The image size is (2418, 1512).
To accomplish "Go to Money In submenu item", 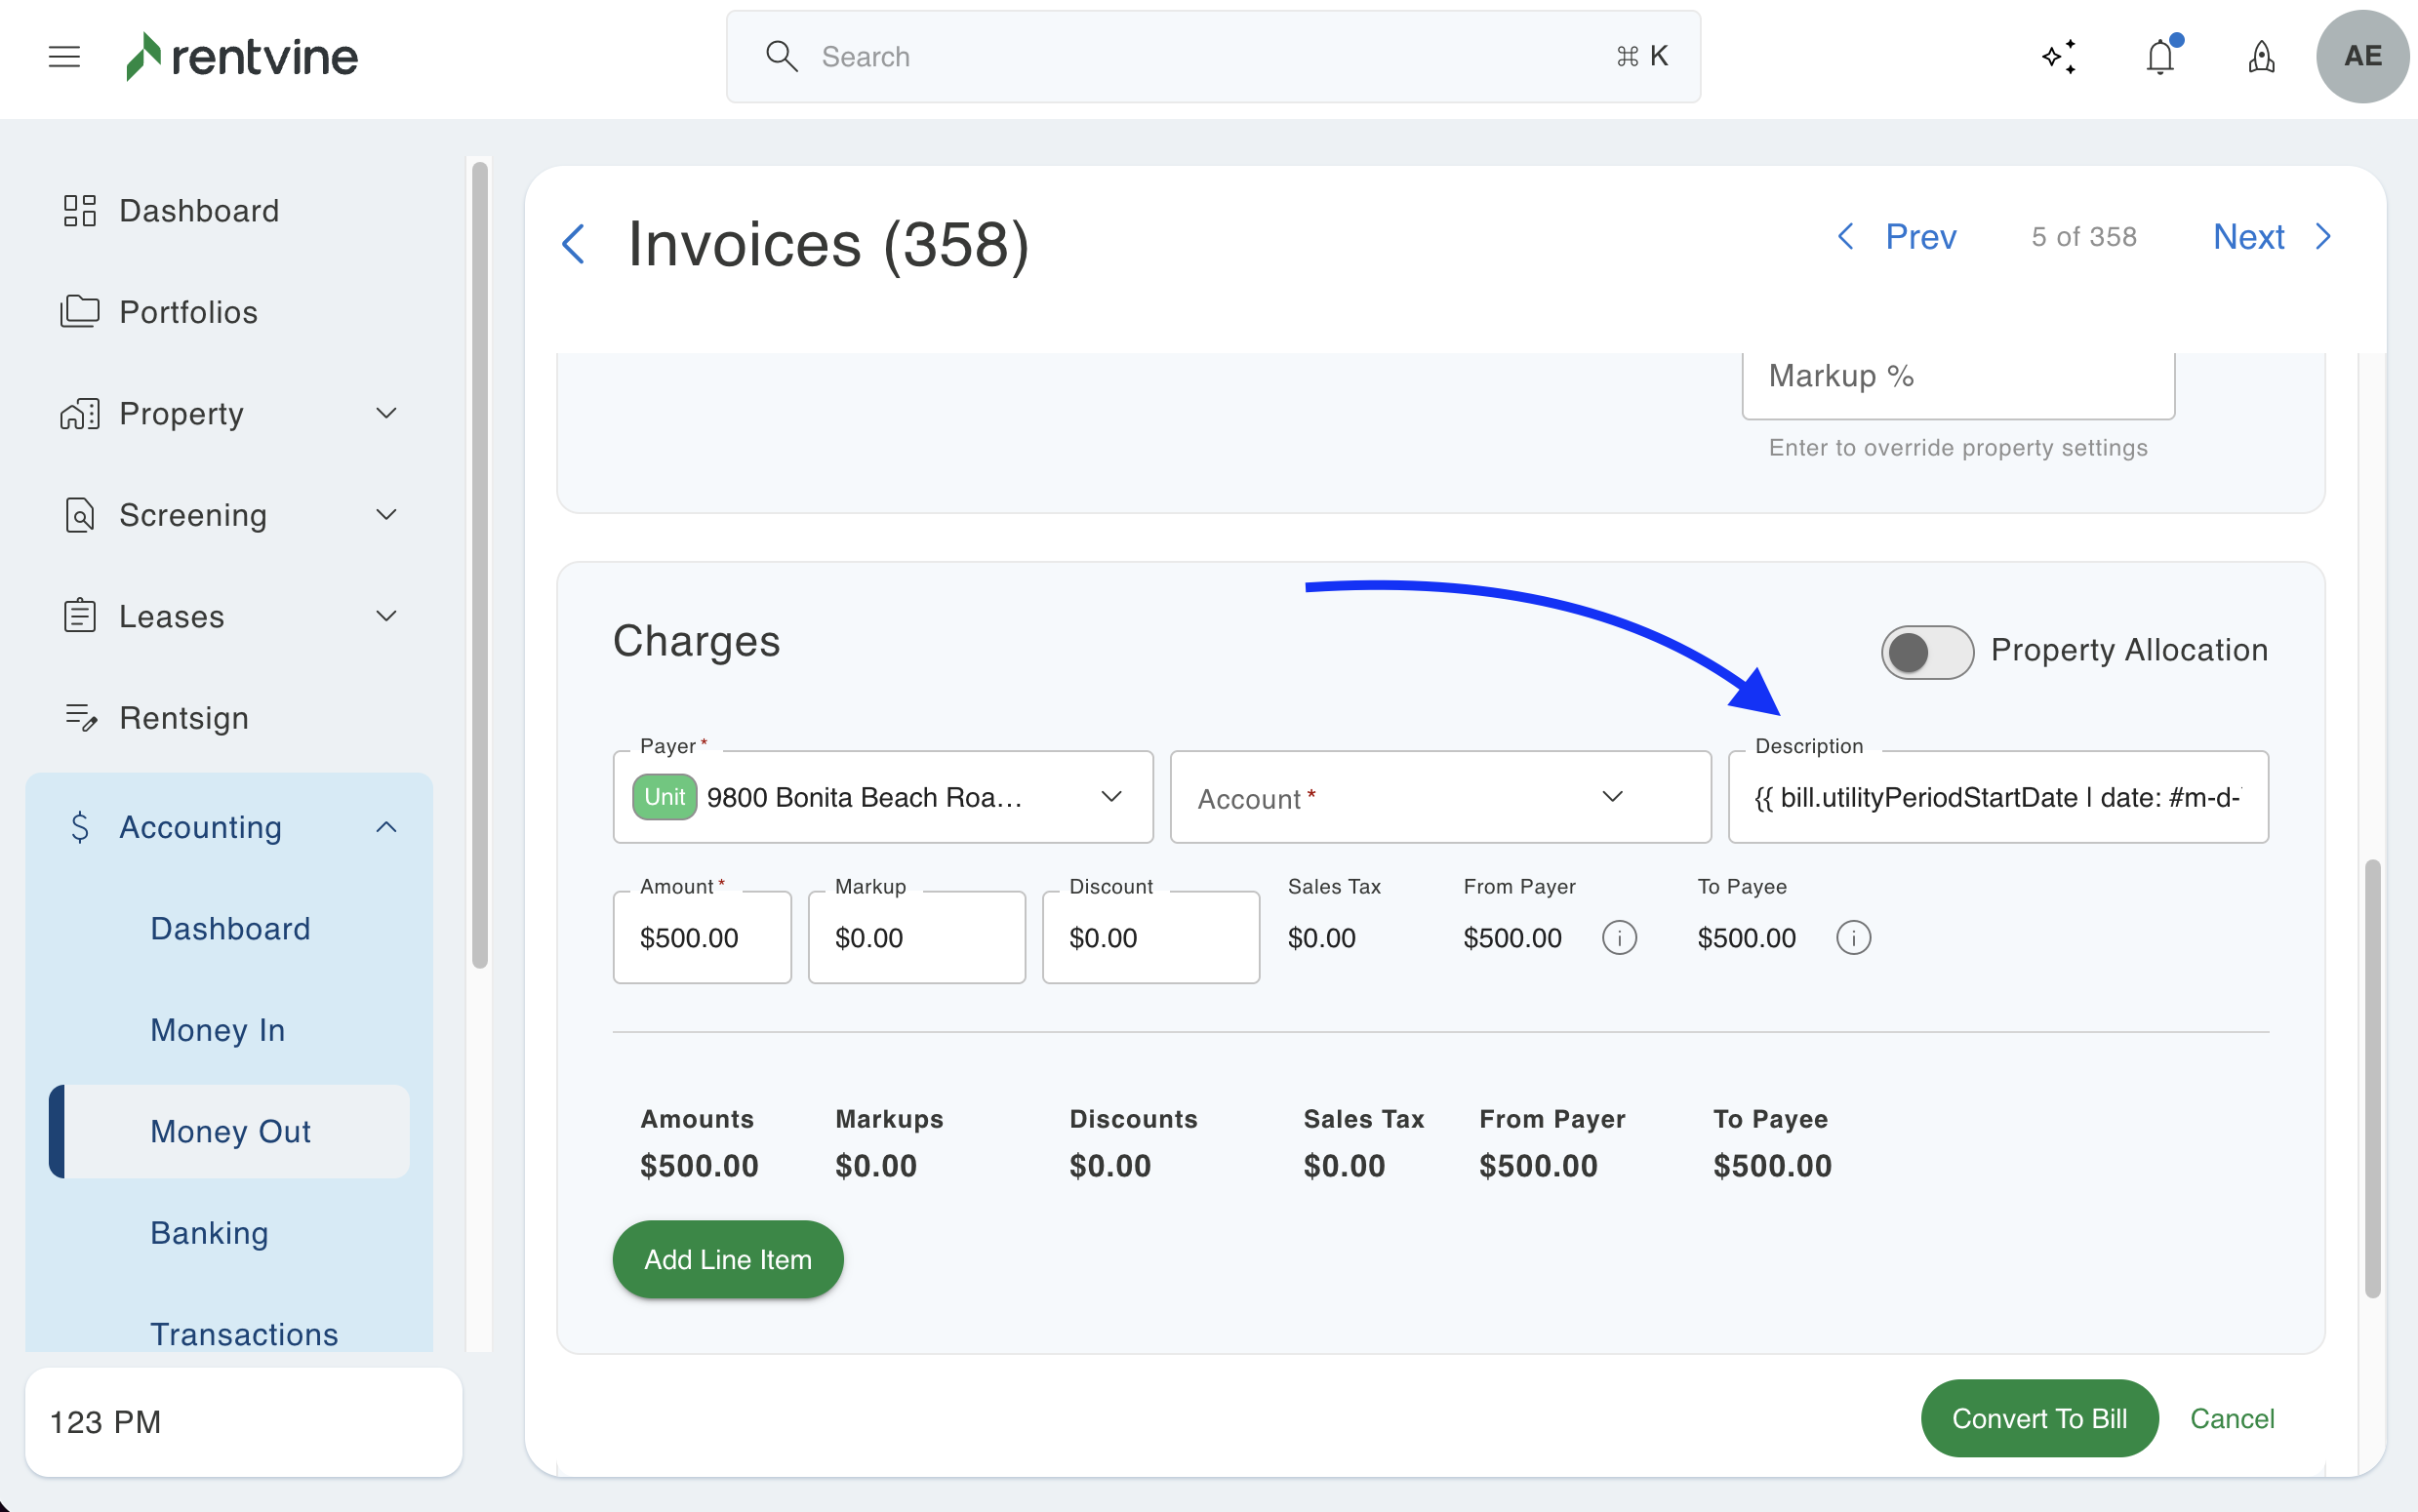I will coord(218,1029).
